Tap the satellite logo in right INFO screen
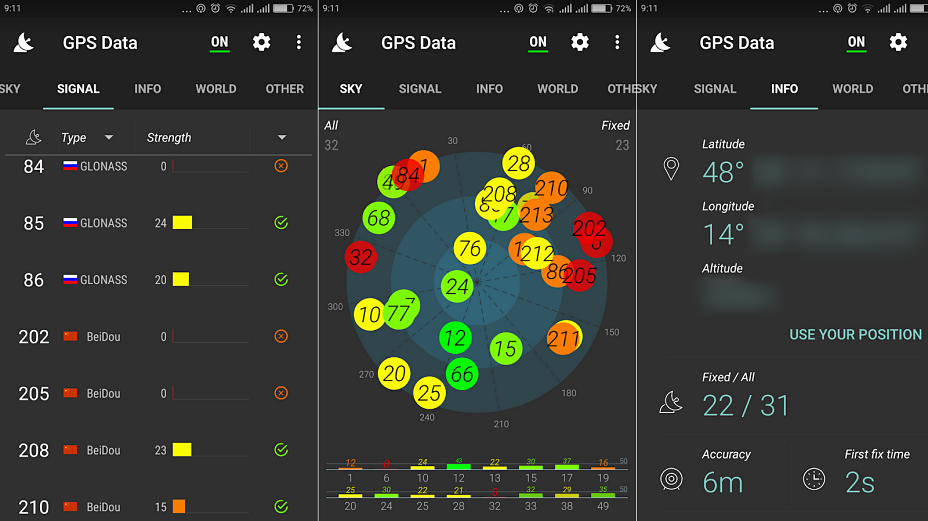The width and height of the screenshot is (928, 521). coord(660,43)
